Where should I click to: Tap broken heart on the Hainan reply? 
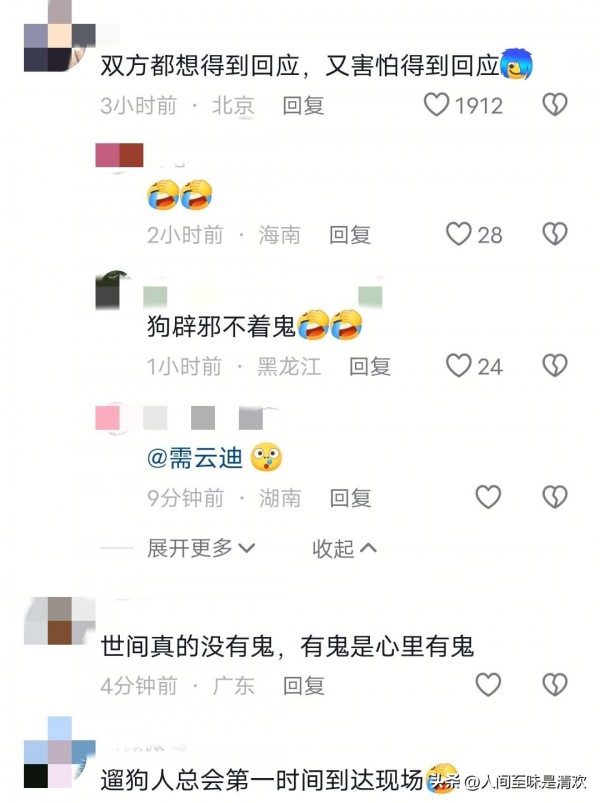pos(555,234)
